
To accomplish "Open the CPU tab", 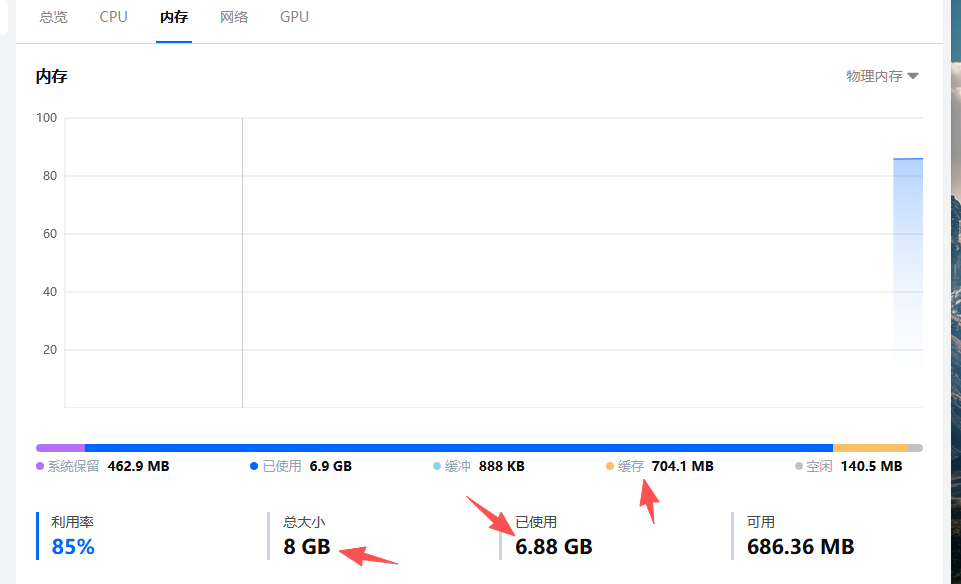I will (114, 17).
